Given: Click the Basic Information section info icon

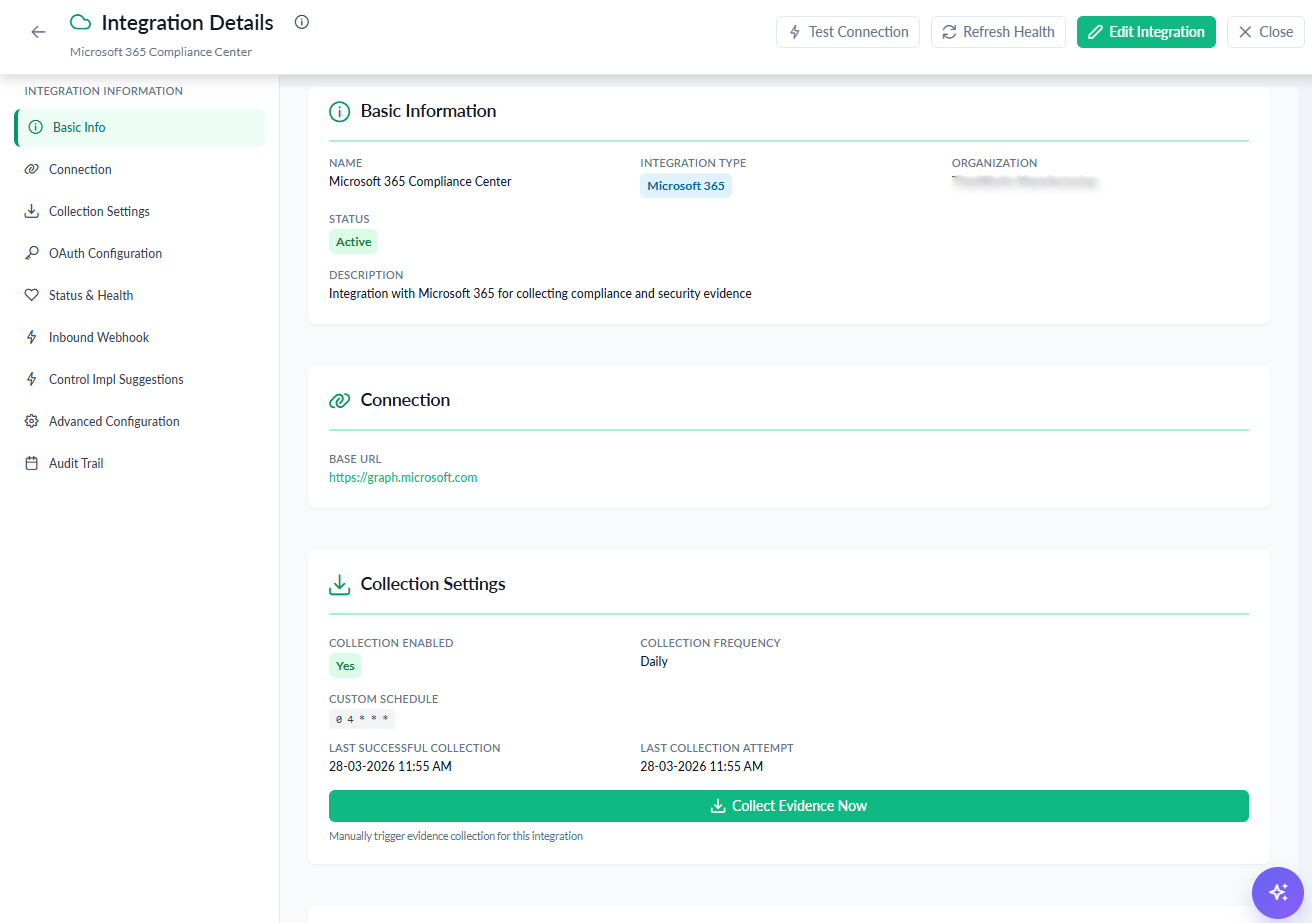Looking at the screenshot, I should [x=340, y=111].
